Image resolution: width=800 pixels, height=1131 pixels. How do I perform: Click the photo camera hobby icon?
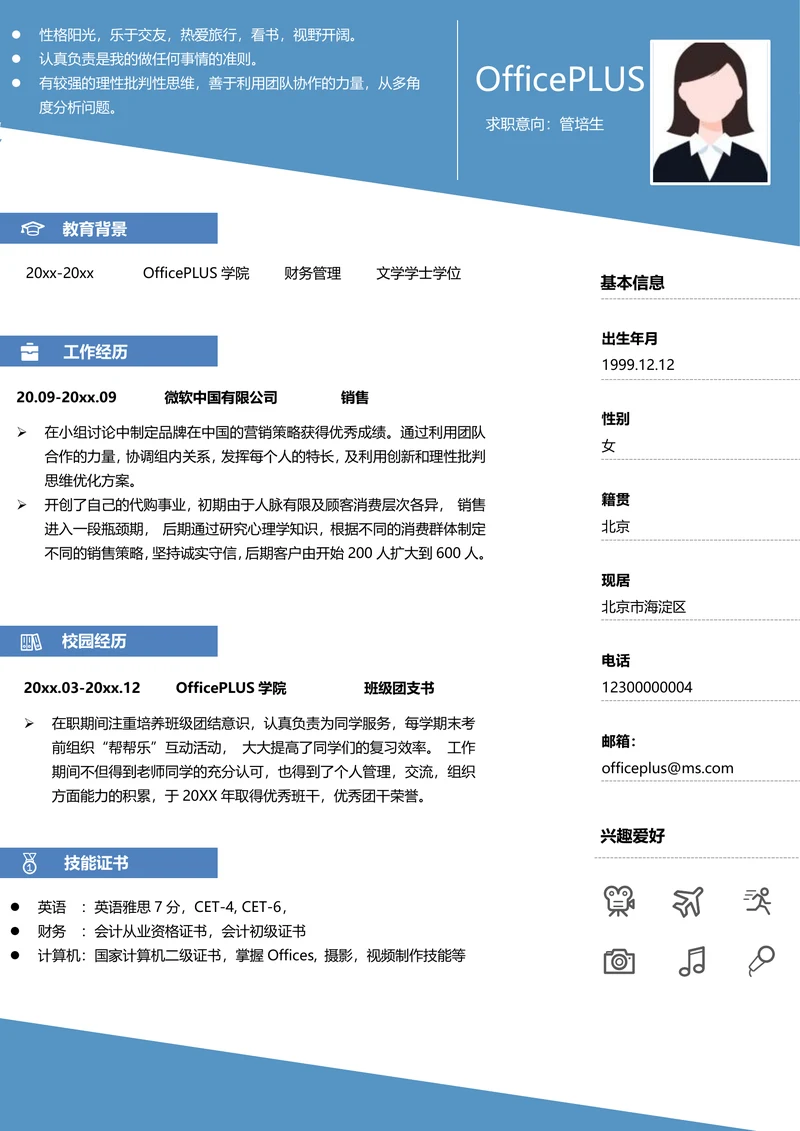click(619, 961)
